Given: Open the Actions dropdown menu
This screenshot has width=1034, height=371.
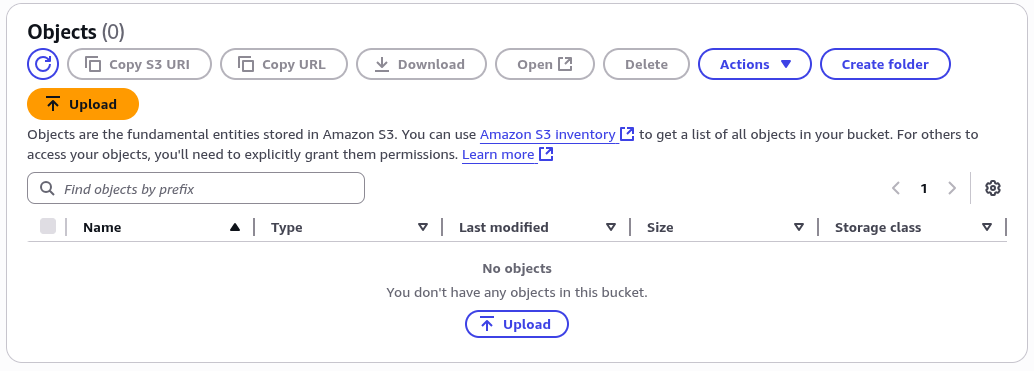Looking at the screenshot, I should 754,64.
